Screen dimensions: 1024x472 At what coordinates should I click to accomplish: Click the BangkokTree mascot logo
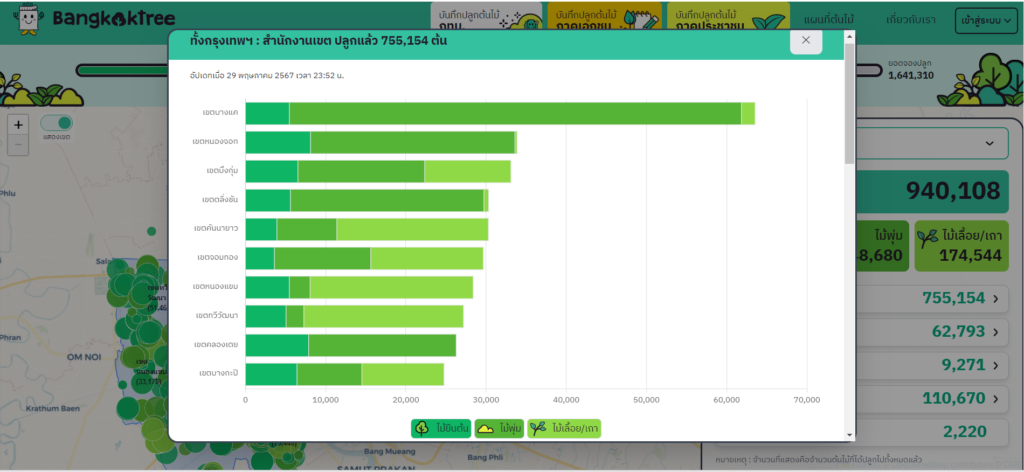pyautogui.click(x=27, y=20)
